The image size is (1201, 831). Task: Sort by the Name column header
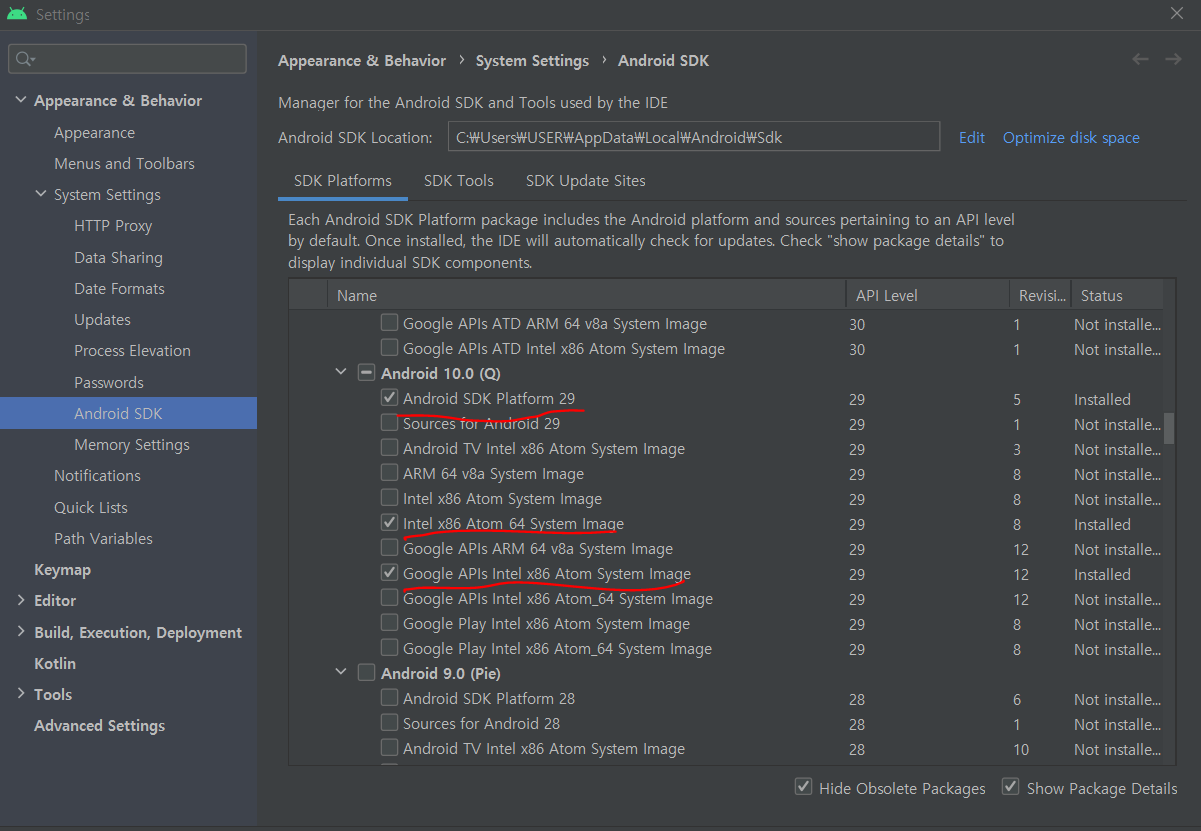586,295
